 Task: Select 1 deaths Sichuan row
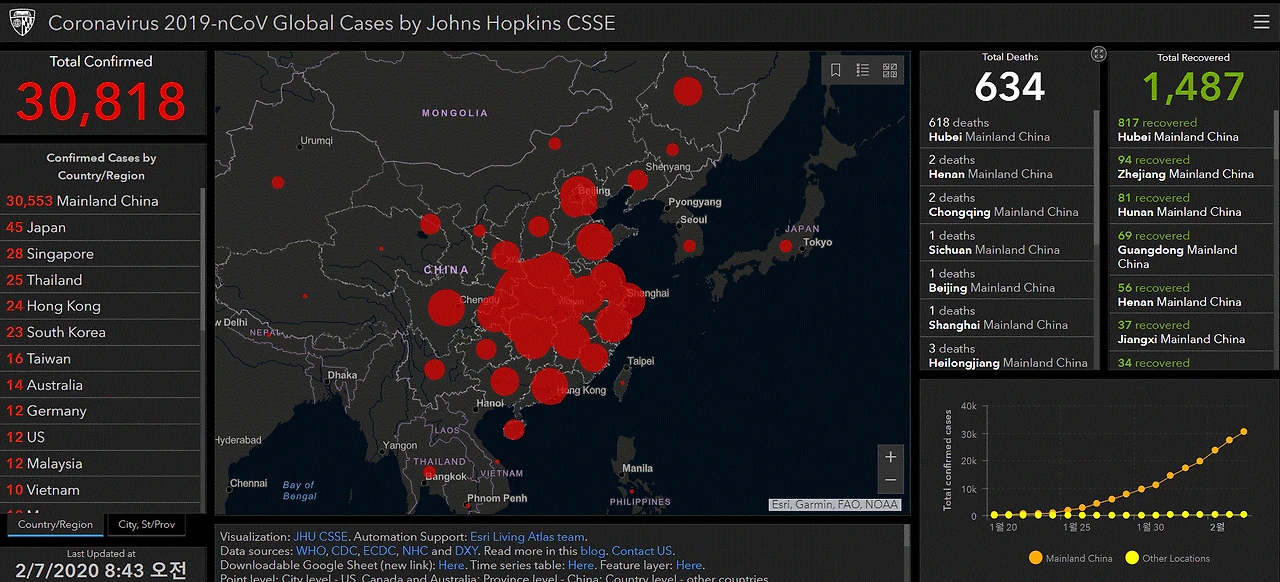[x=1008, y=243]
